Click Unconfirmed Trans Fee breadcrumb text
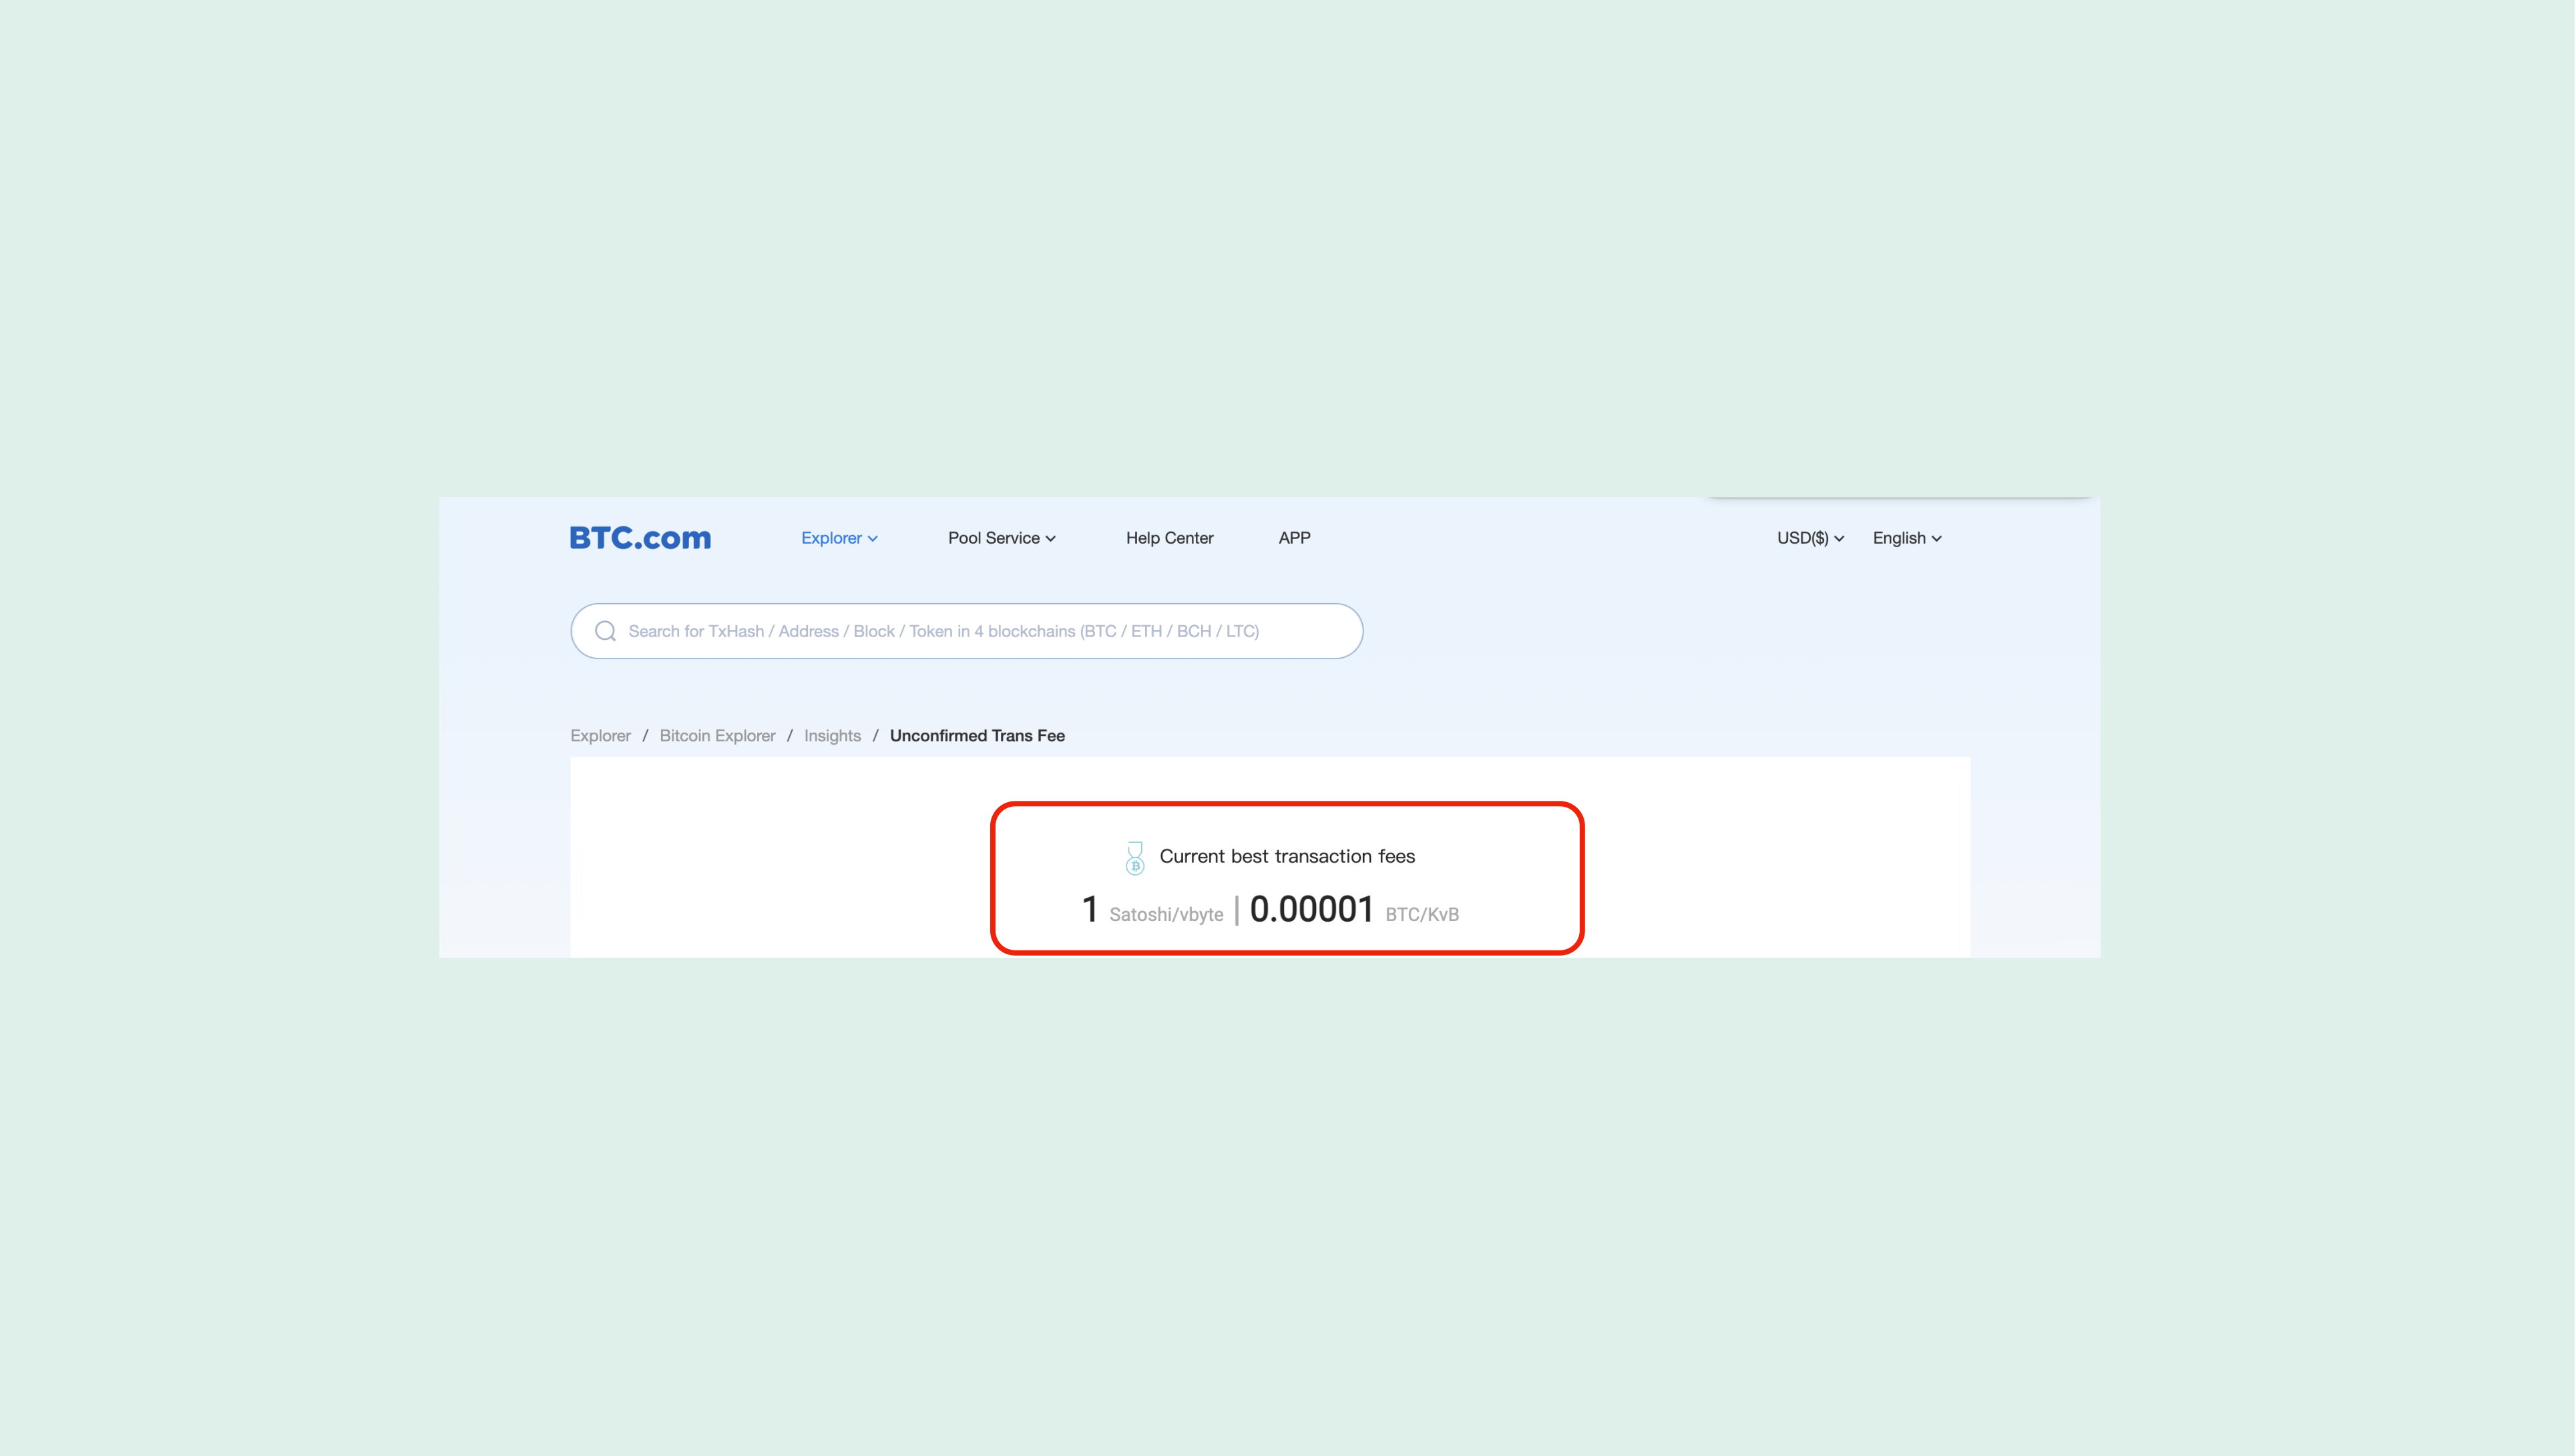Viewport: 2576px width, 1456px height. (x=977, y=736)
